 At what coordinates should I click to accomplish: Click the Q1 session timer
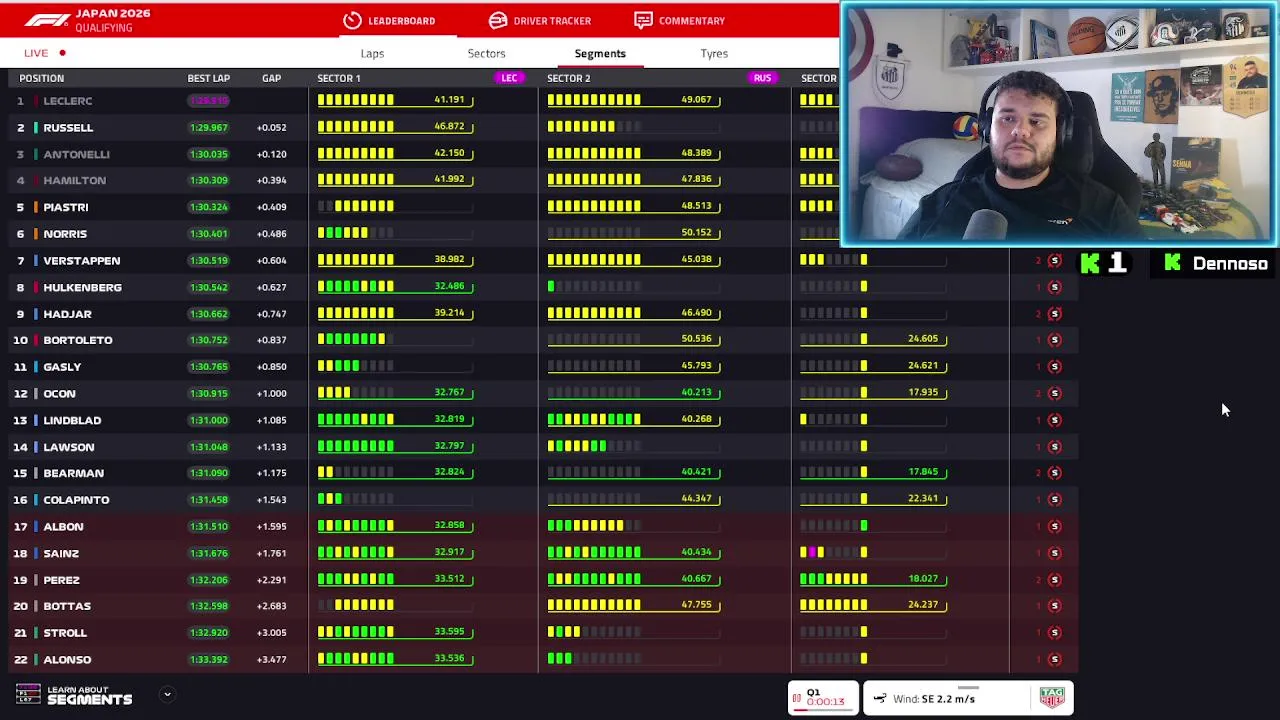pyautogui.click(x=822, y=697)
